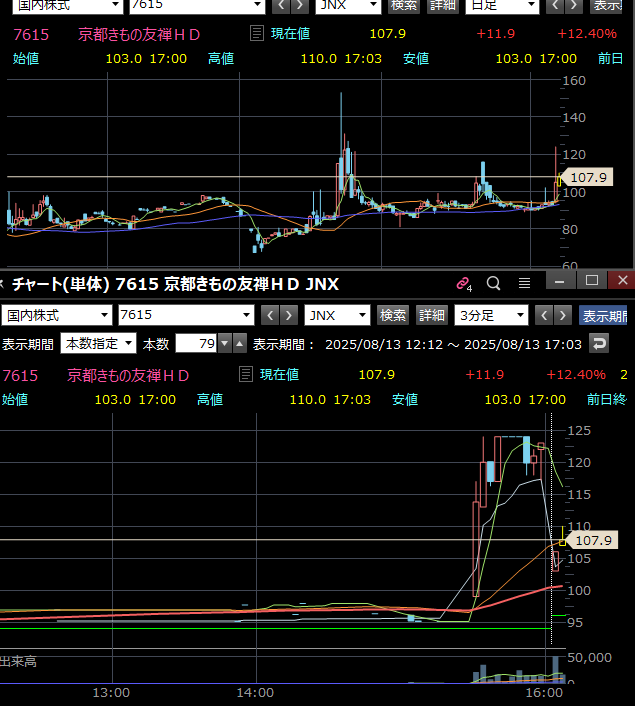Click the 14:00 time axis label
This screenshot has height=706, width=635.
coord(255,692)
